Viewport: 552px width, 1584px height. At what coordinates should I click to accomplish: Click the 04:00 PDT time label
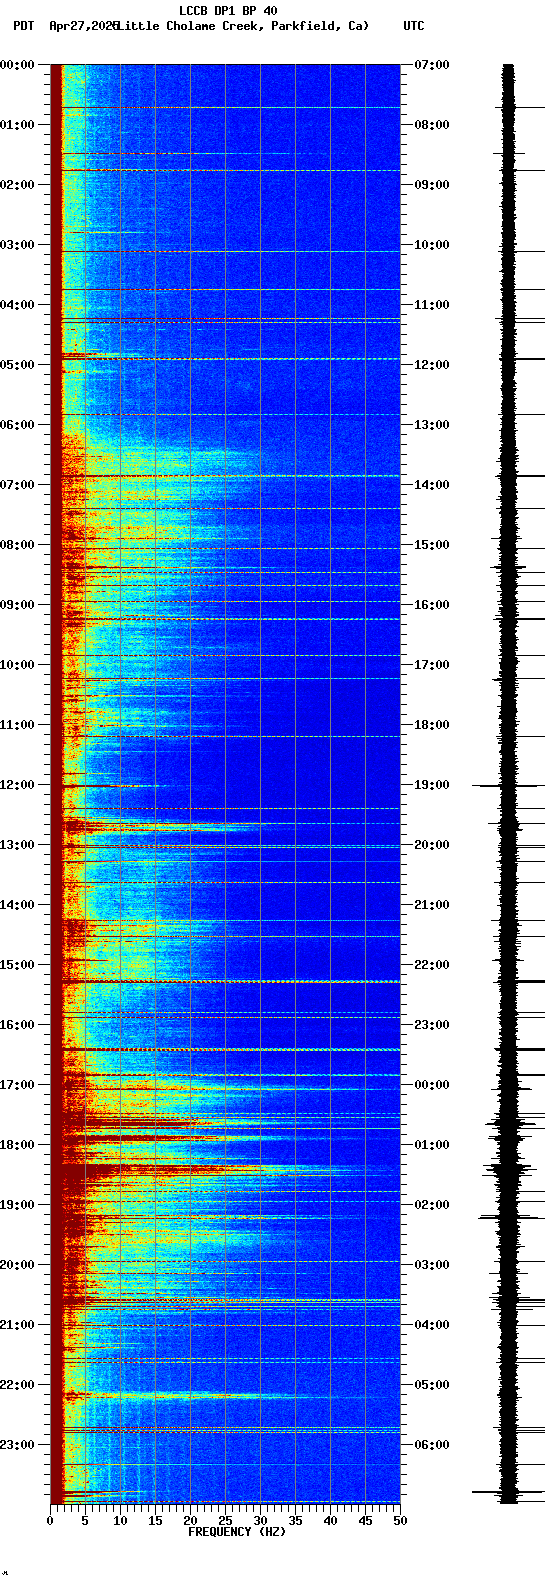pyautogui.click(x=17, y=305)
